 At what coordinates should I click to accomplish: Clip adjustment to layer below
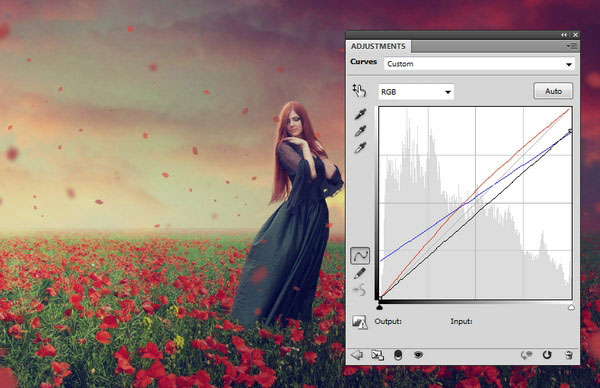tap(398, 355)
